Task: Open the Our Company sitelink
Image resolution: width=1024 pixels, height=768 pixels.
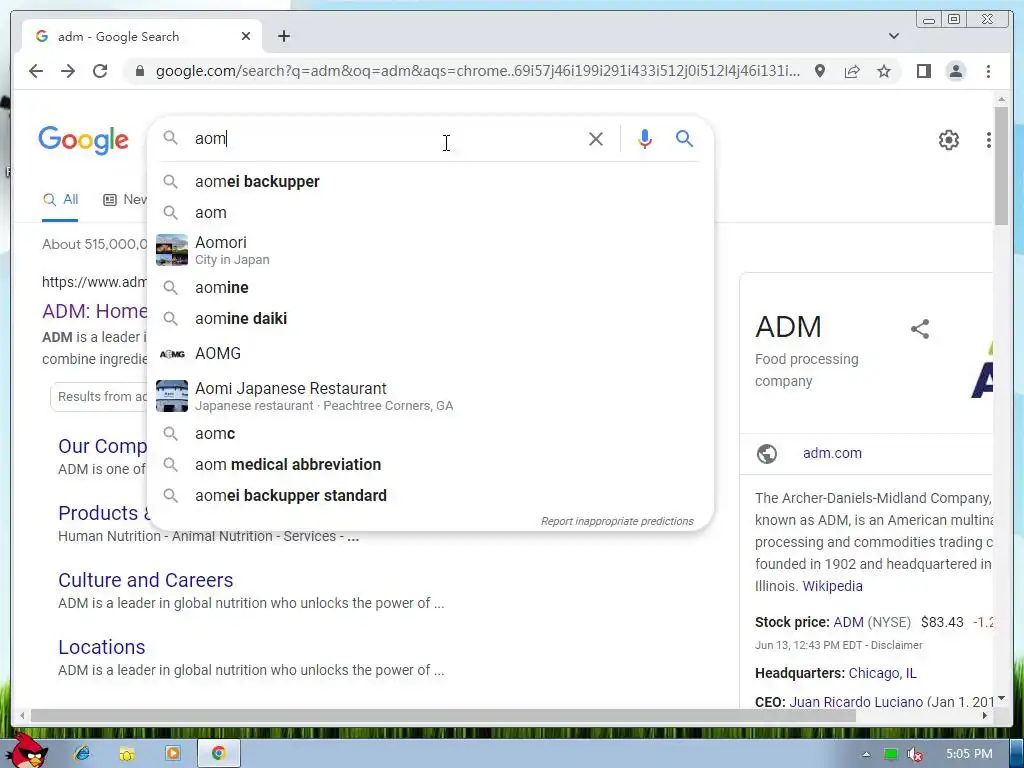Action: coord(103,446)
